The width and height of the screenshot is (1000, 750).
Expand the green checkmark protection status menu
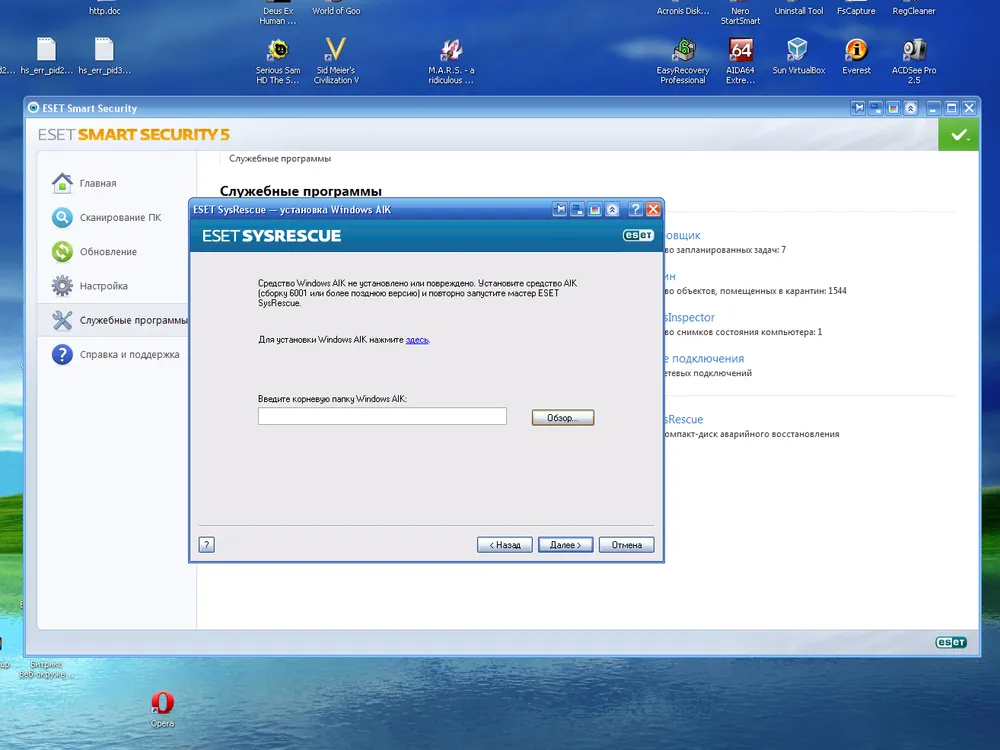[x=959, y=135]
